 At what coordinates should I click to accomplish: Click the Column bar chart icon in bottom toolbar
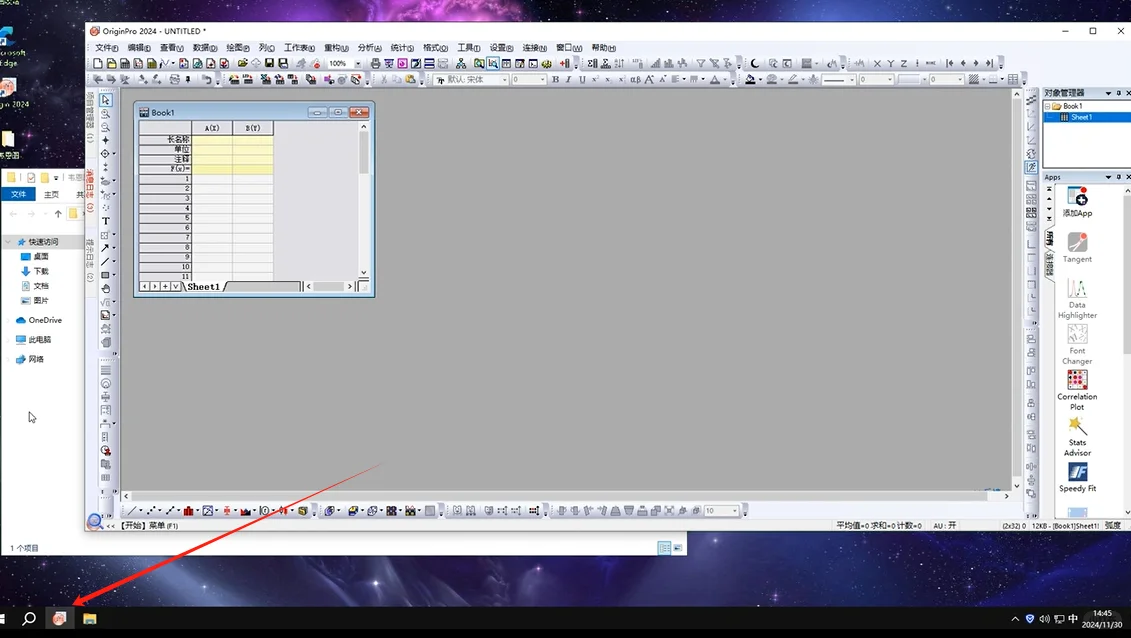[x=188, y=510]
